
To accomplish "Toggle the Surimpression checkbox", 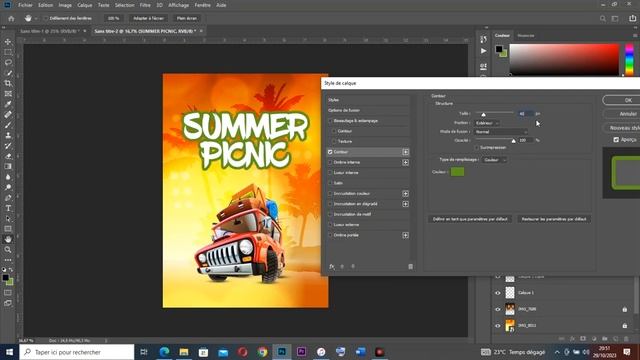I will click(x=476, y=147).
